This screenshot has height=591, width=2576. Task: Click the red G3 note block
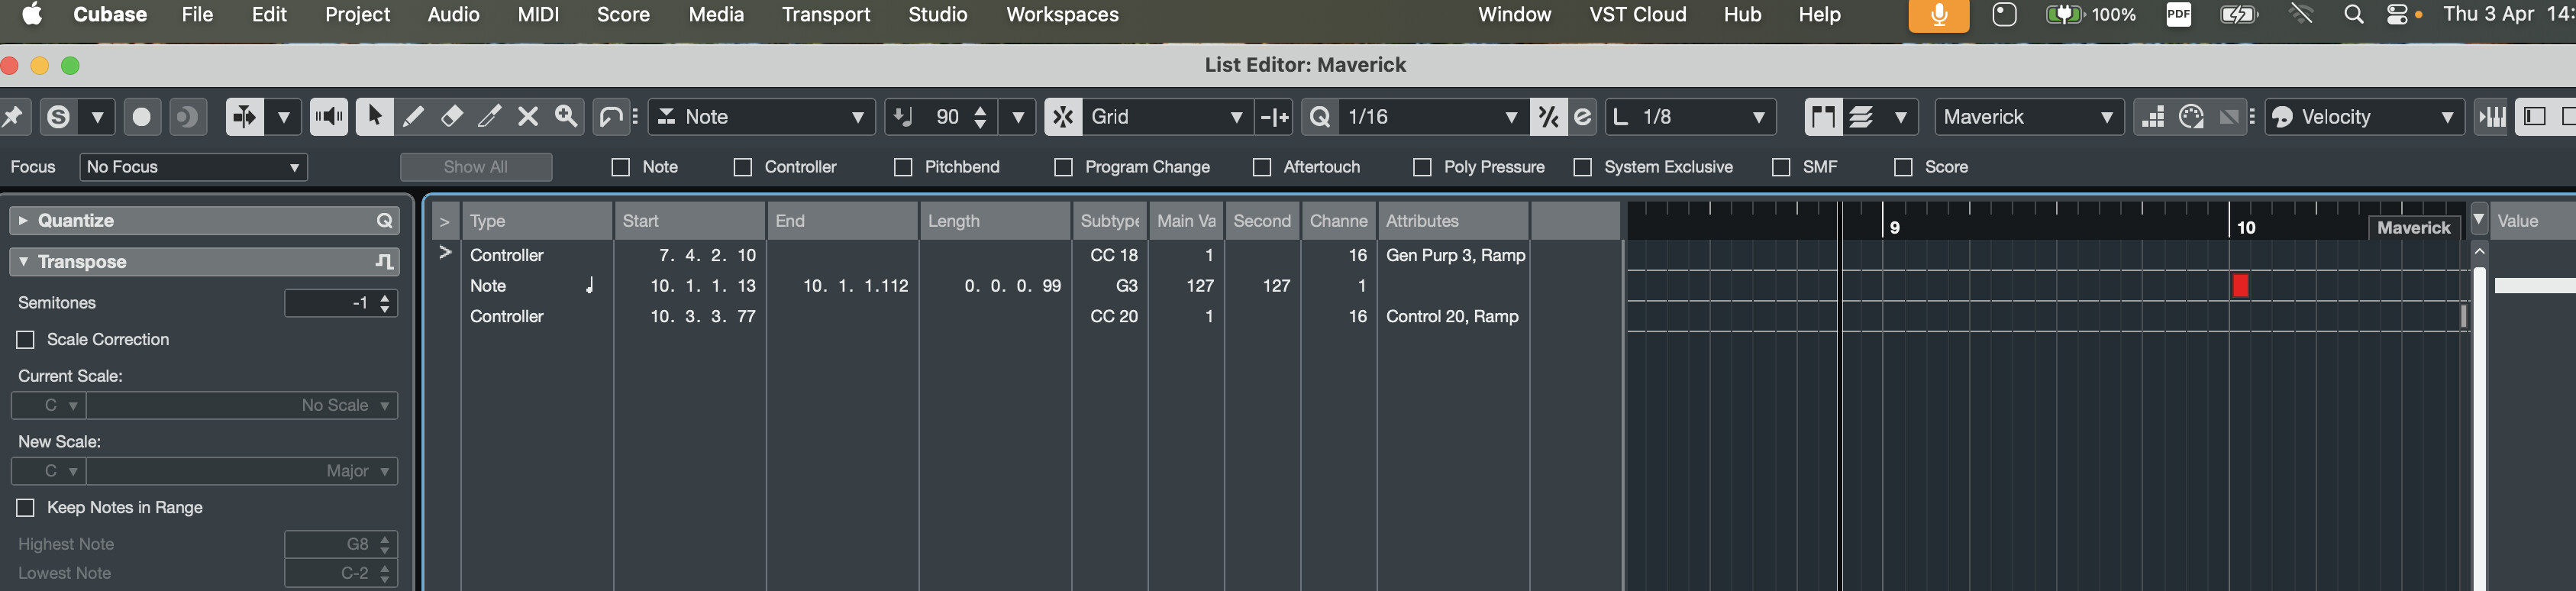[2240, 286]
